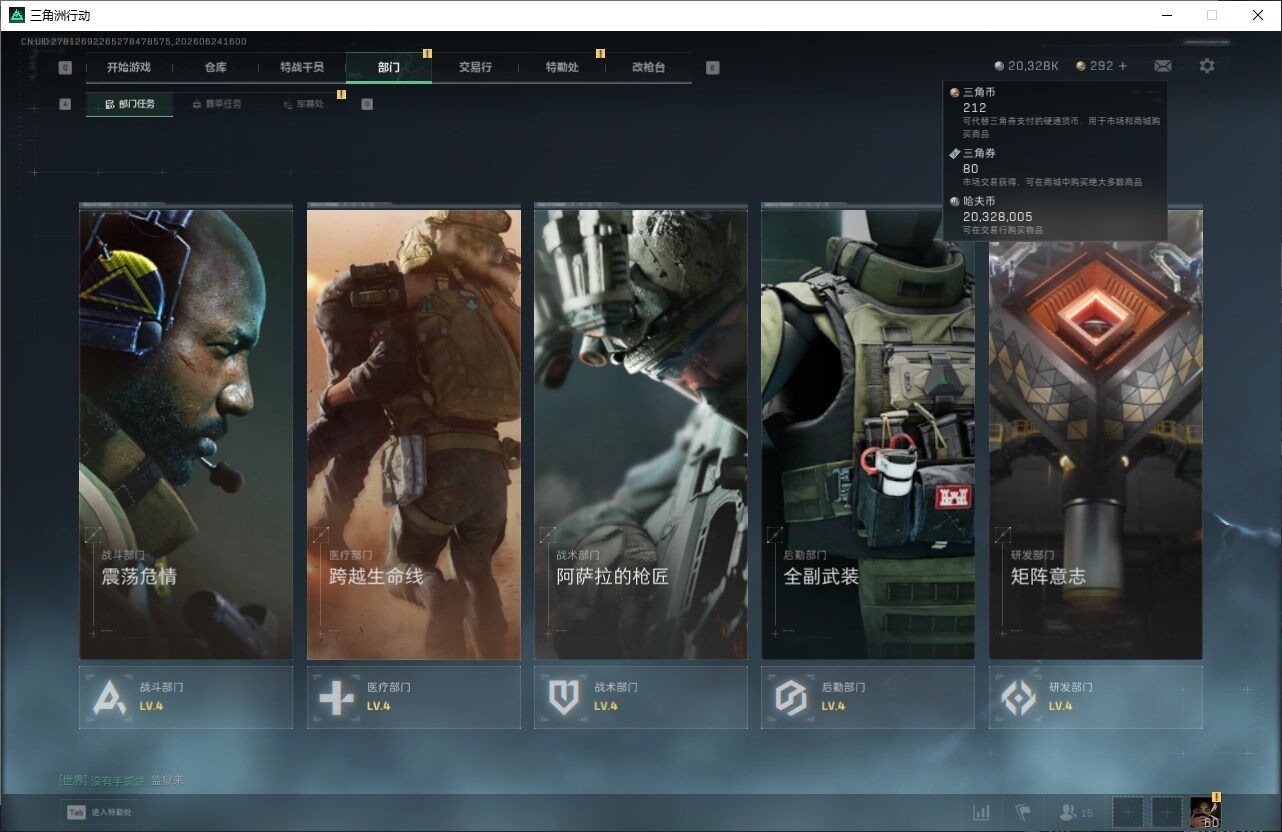Click the 哈夫币 heading in the tooltip

click(x=979, y=201)
